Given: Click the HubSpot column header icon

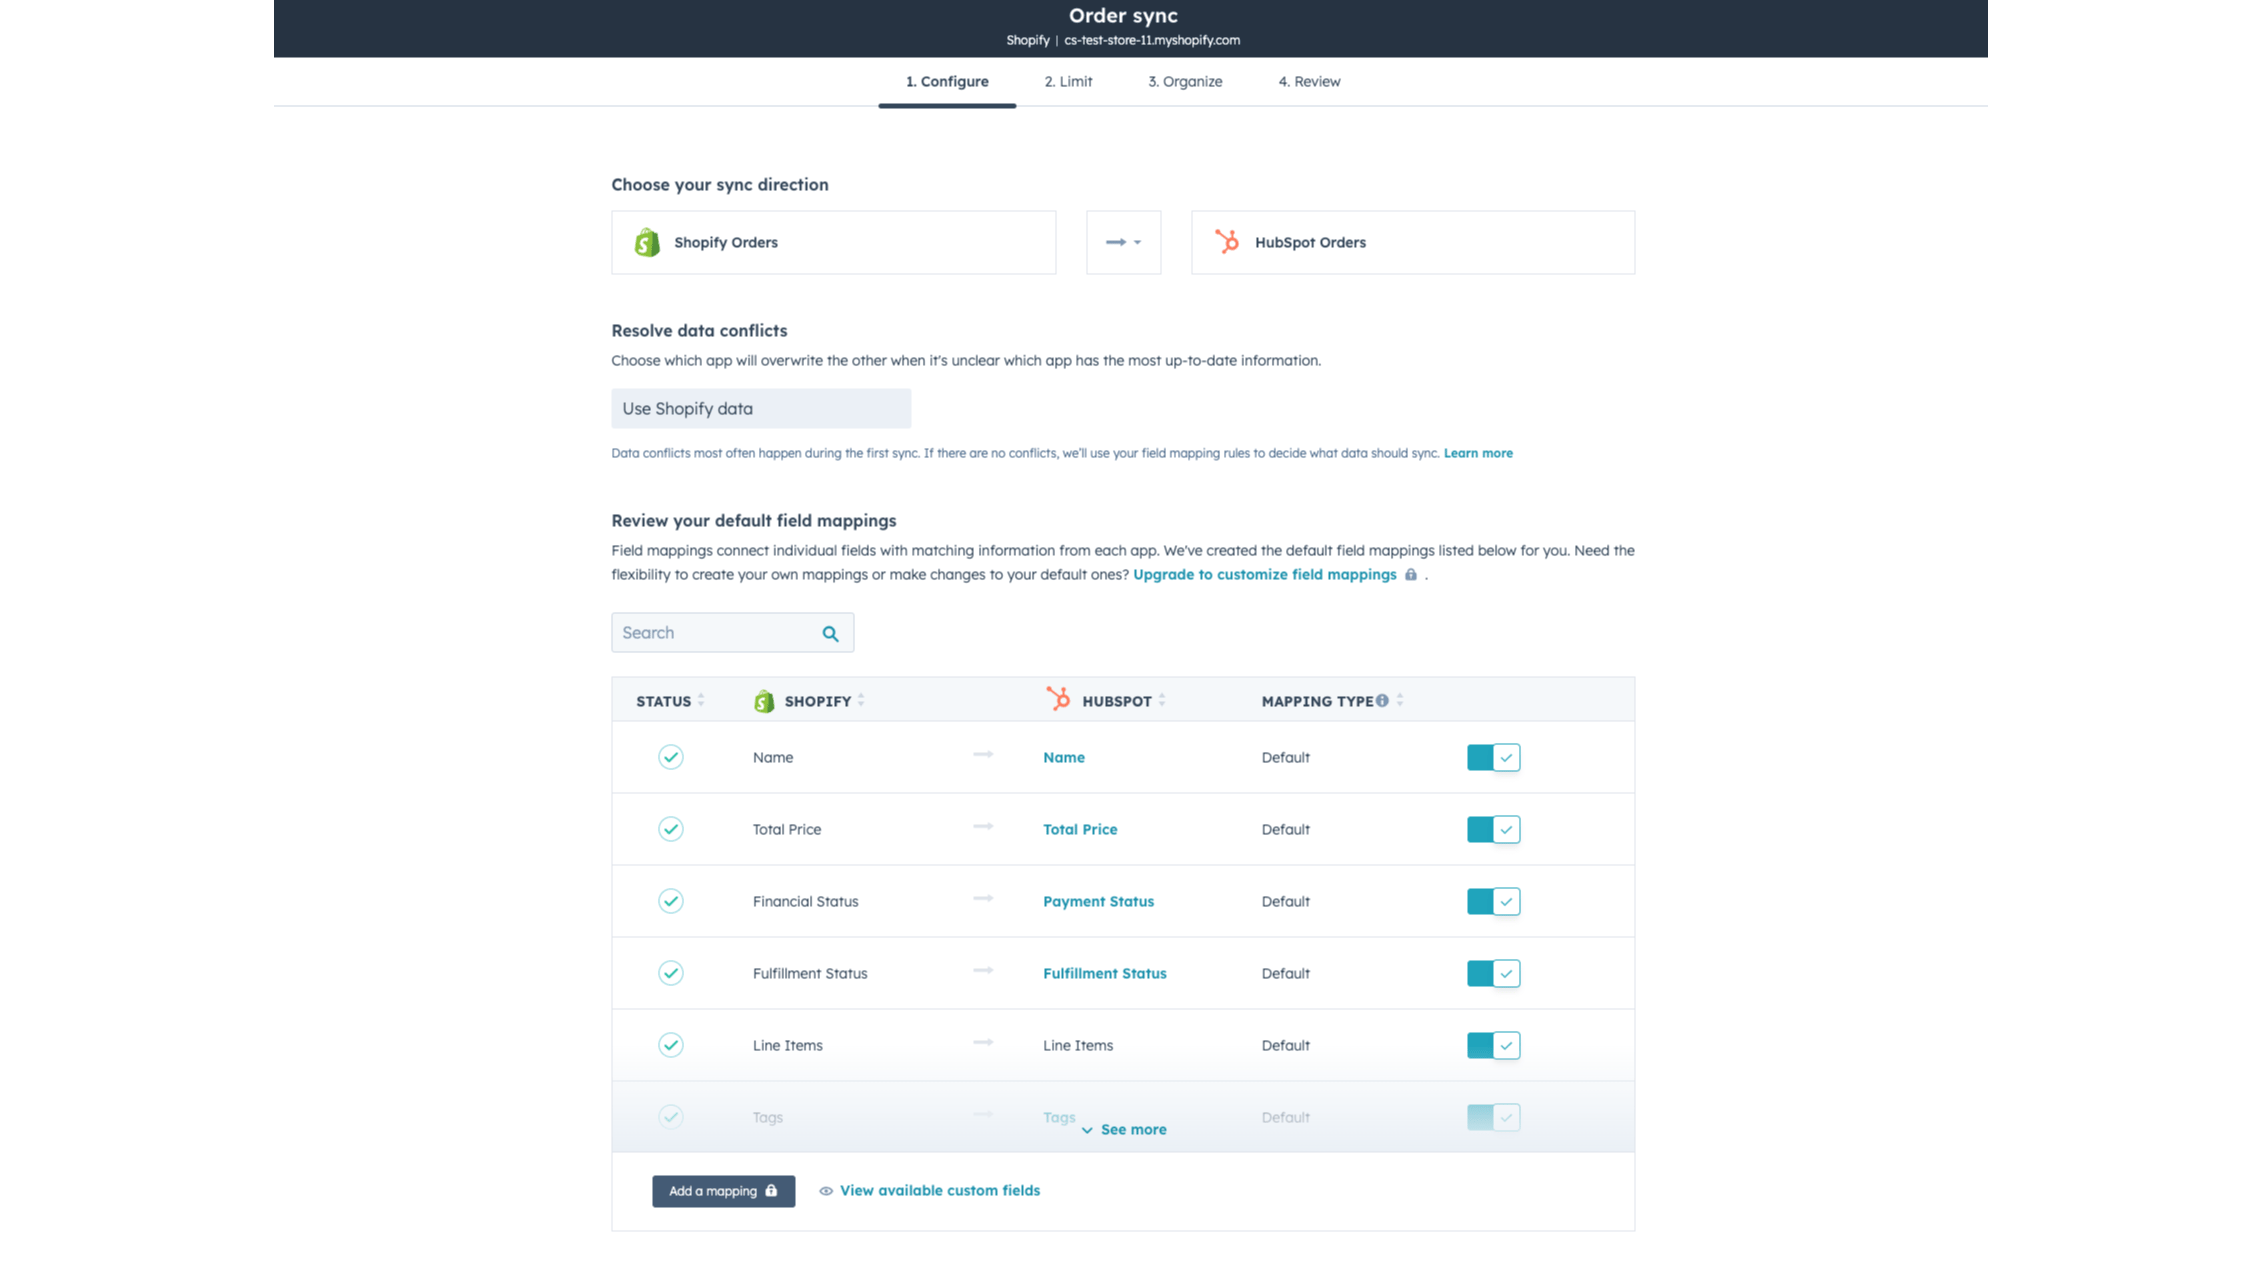Looking at the screenshot, I should pyautogui.click(x=1060, y=699).
